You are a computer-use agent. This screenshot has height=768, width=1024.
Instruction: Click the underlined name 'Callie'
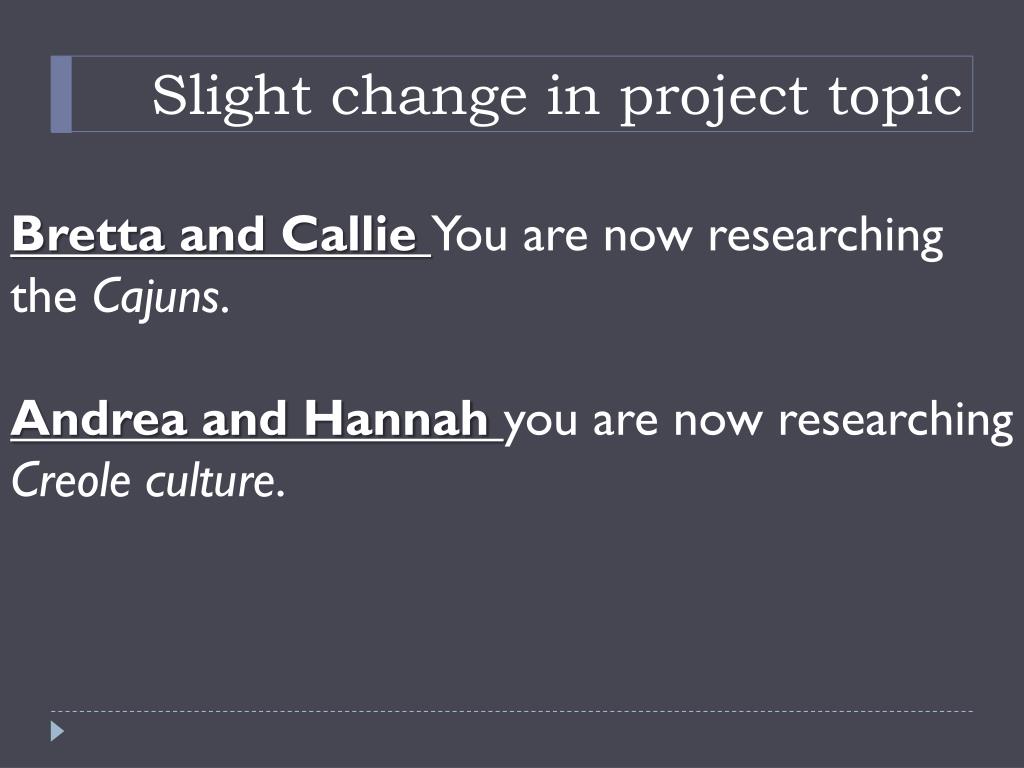click(x=349, y=234)
